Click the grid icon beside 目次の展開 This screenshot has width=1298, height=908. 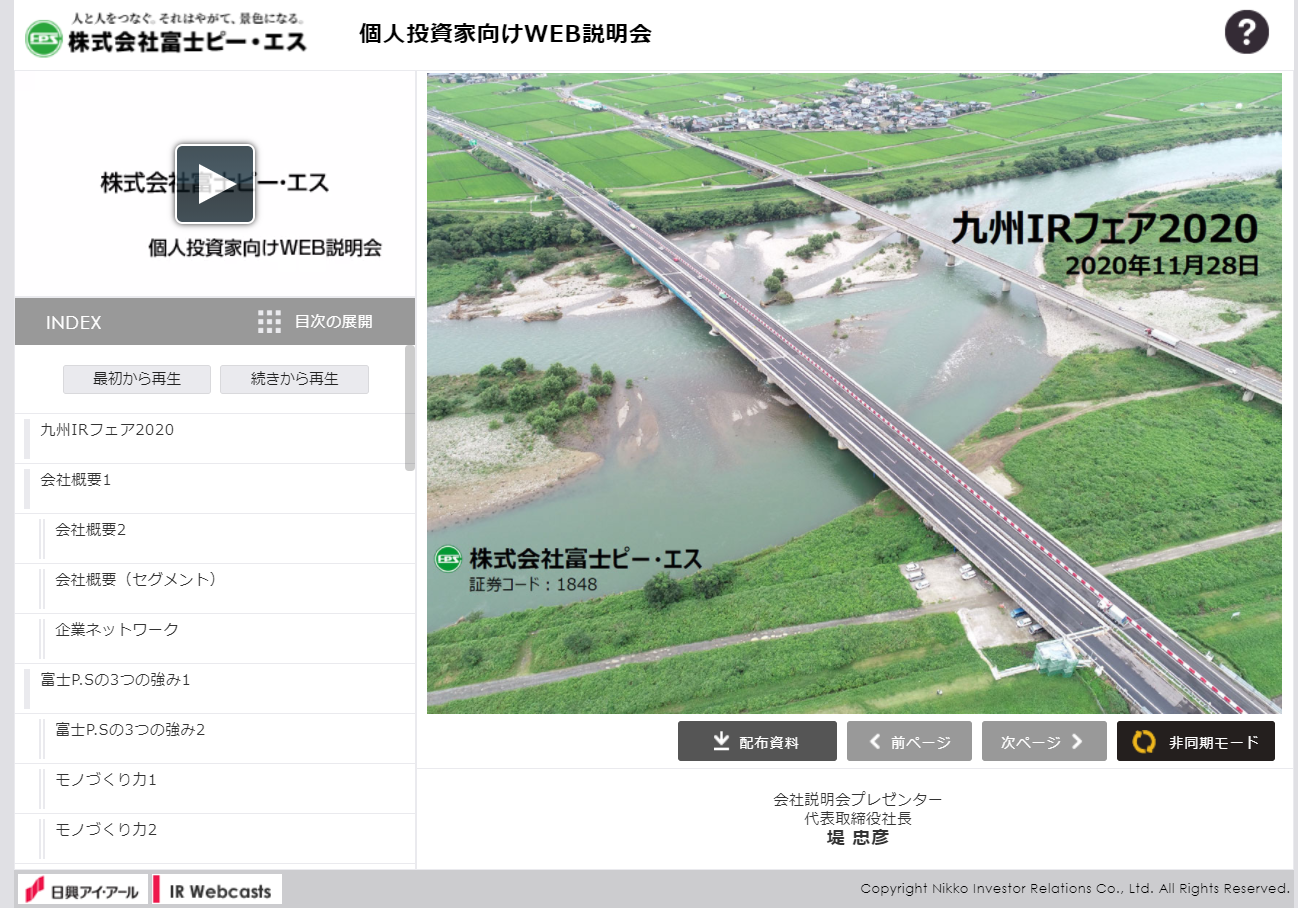coord(269,322)
